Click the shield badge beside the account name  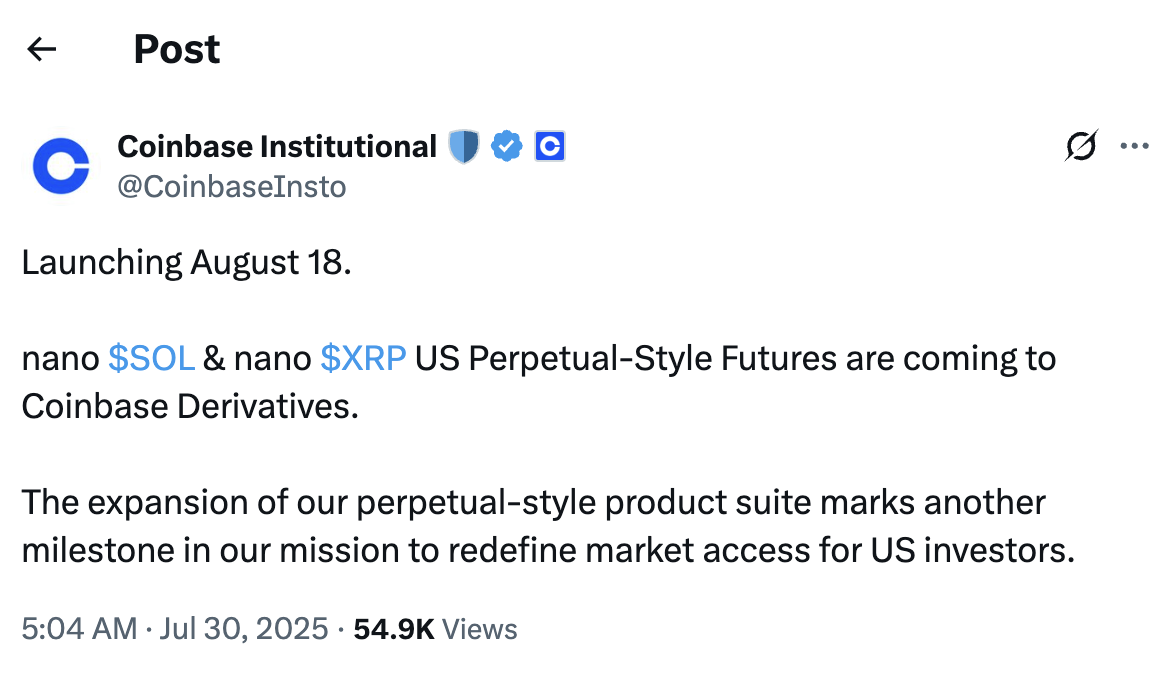pos(464,147)
